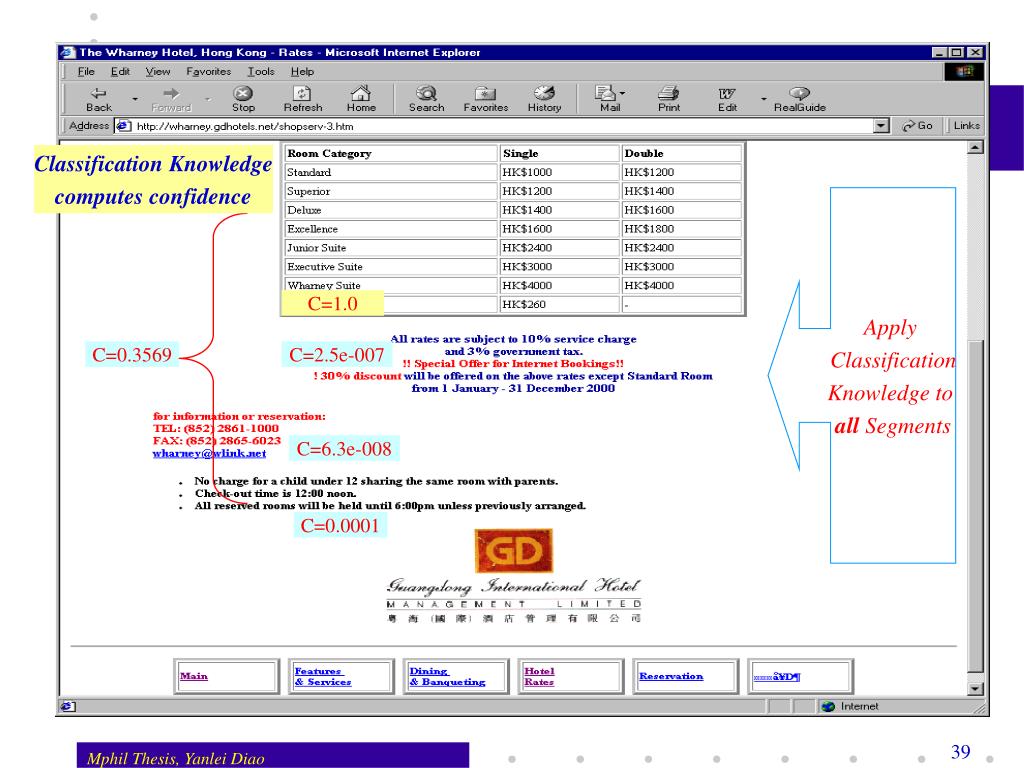1024x768 pixels.
Task: Click the Internet zone globe icon
Action: (828, 706)
